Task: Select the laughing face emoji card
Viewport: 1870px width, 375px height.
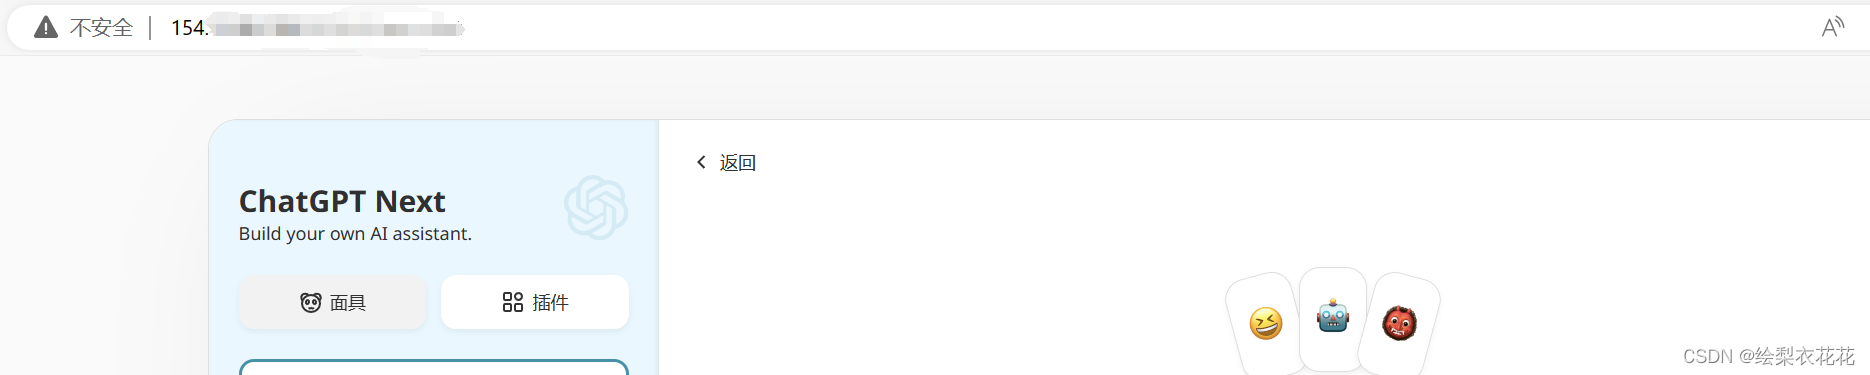Action: click(x=1266, y=323)
